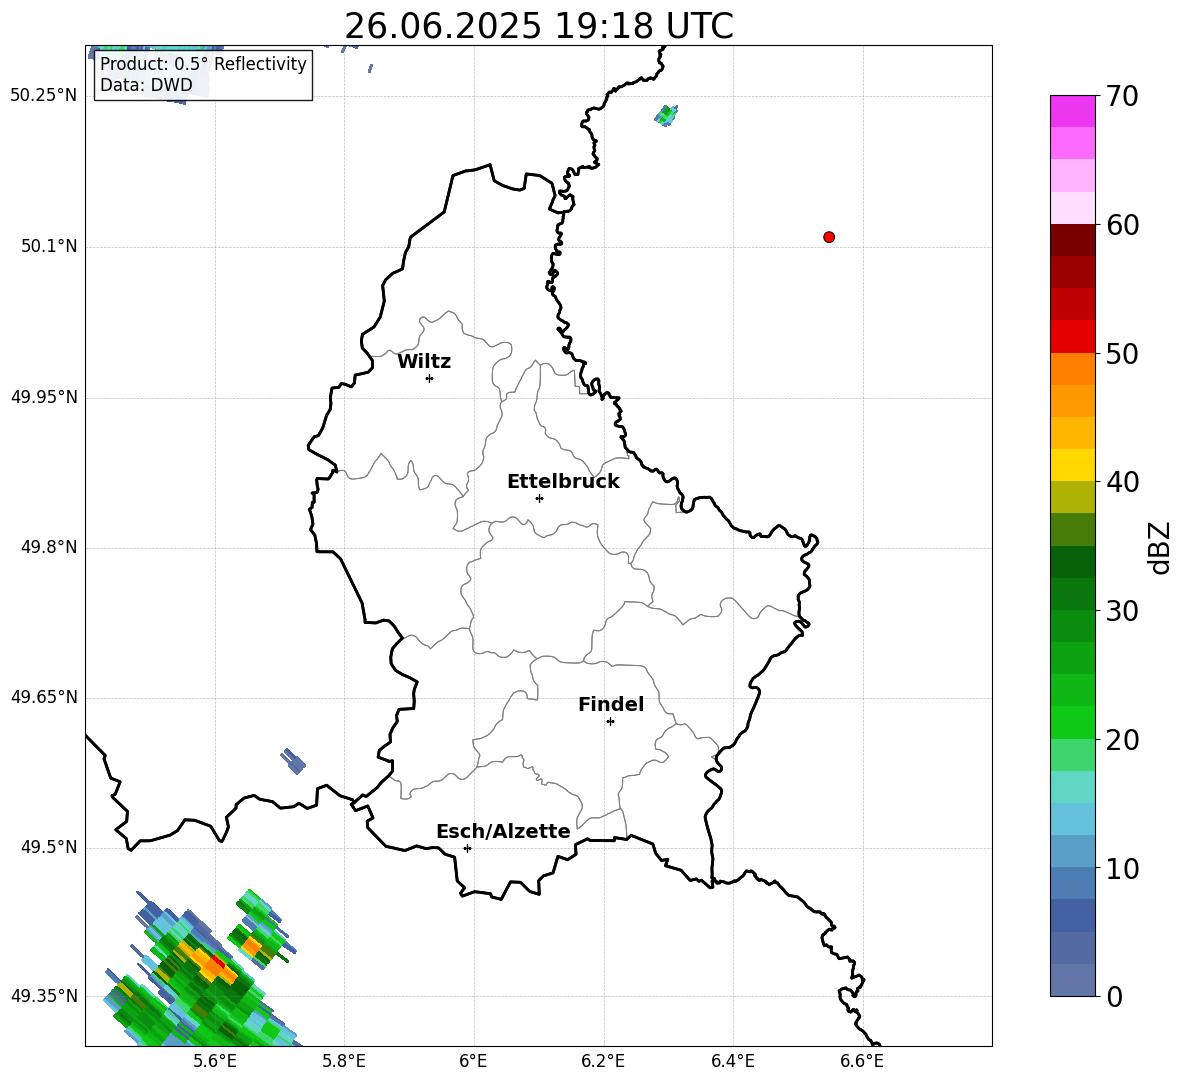1184x1081 pixels.
Task: Click the small green echo near top right
Action: click(666, 115)
